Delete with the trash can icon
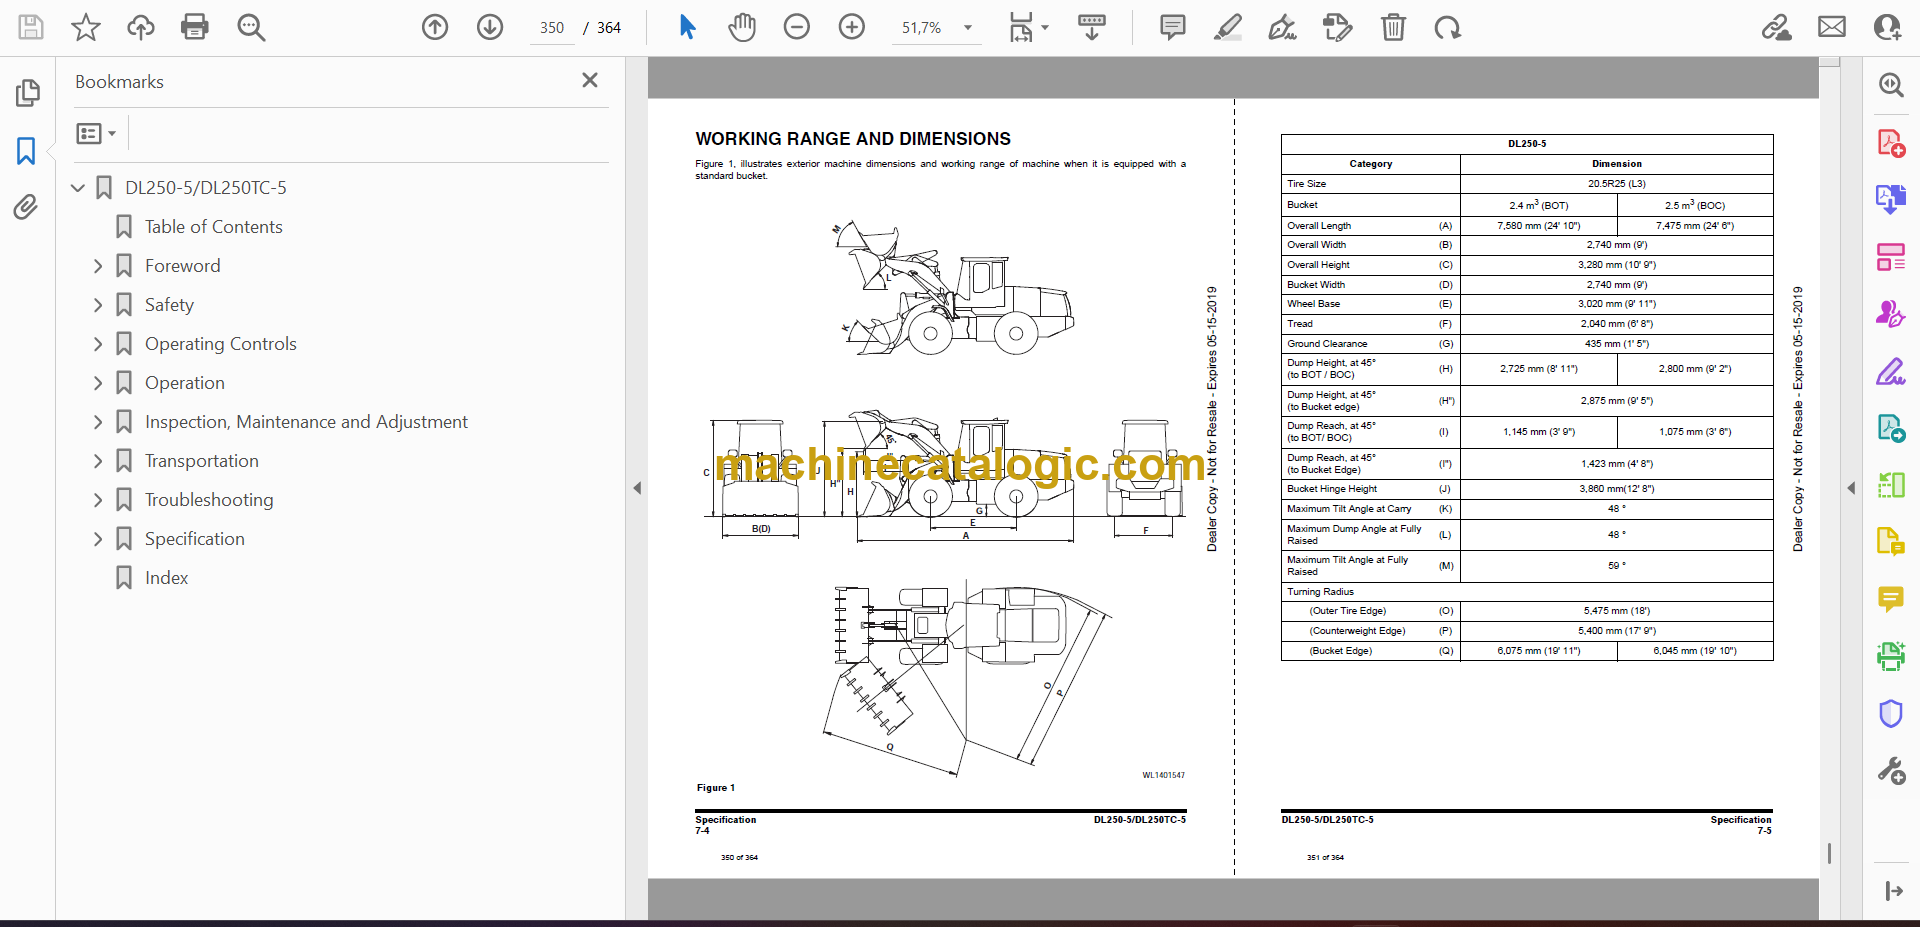This screenshot has height=927, width=1920. point(1393,27)
